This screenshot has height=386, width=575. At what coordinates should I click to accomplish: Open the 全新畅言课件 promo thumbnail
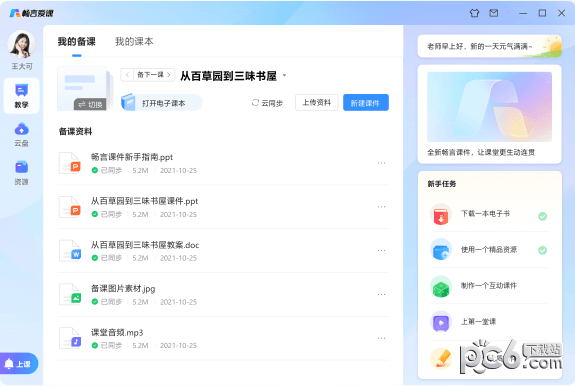pyautogui.click(x=489, y=107)
